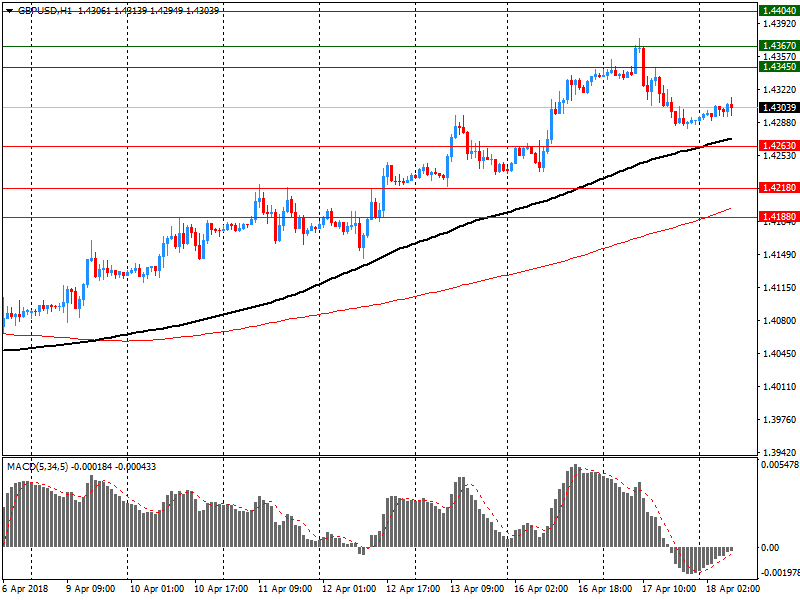Click the 12 Apr 17:00 time label
Viewport: 800px width, 600px height.
(x=413, y=588)
